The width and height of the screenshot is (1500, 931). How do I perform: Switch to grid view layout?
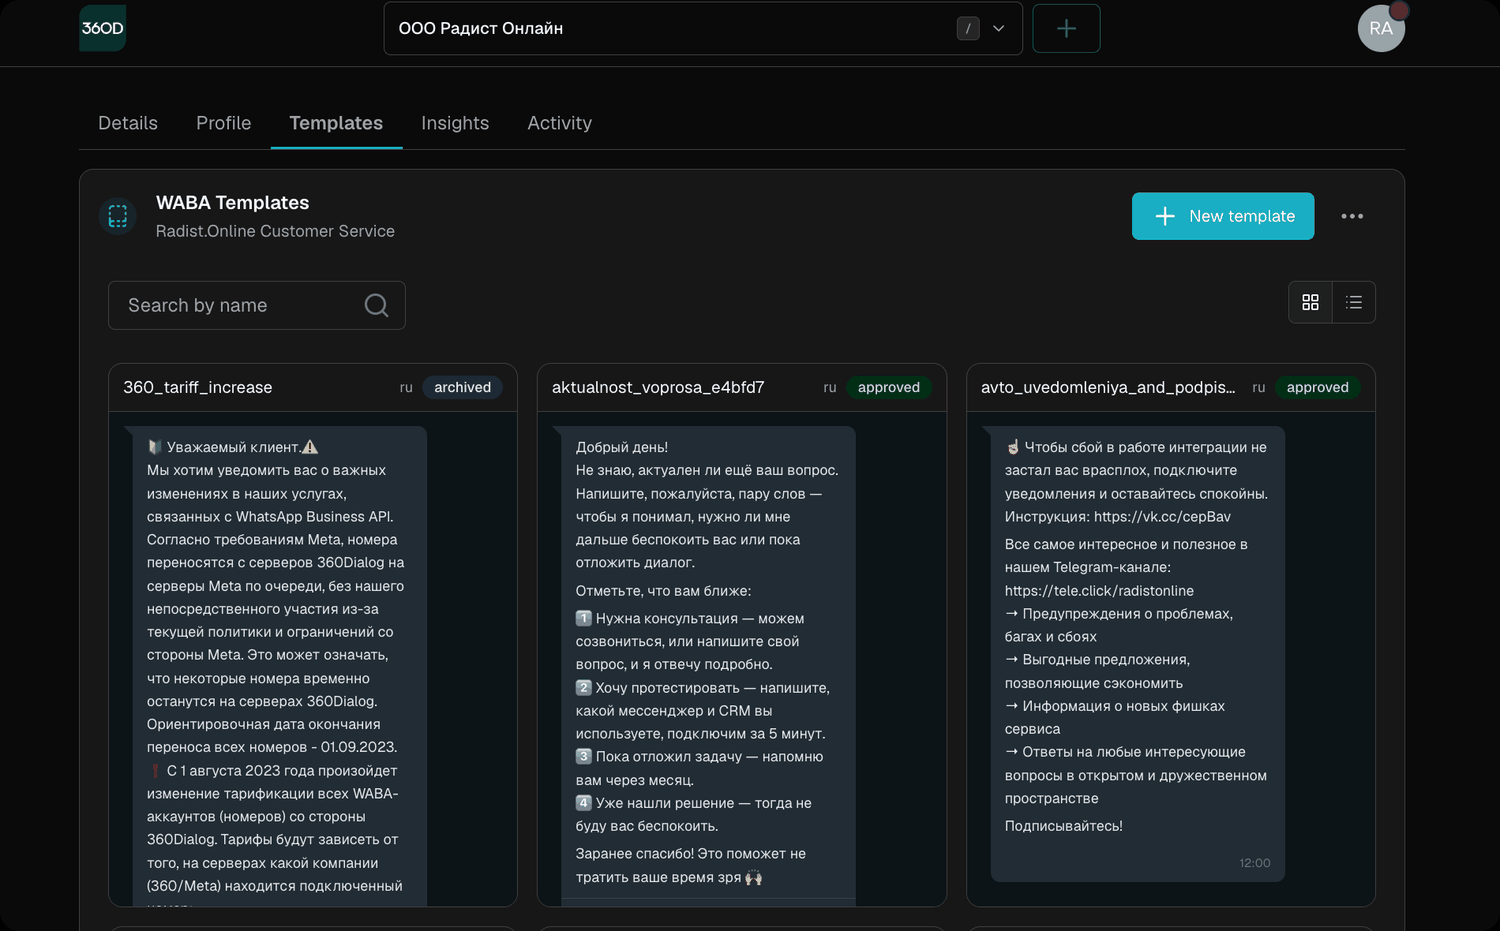[x=1310, y=302]
